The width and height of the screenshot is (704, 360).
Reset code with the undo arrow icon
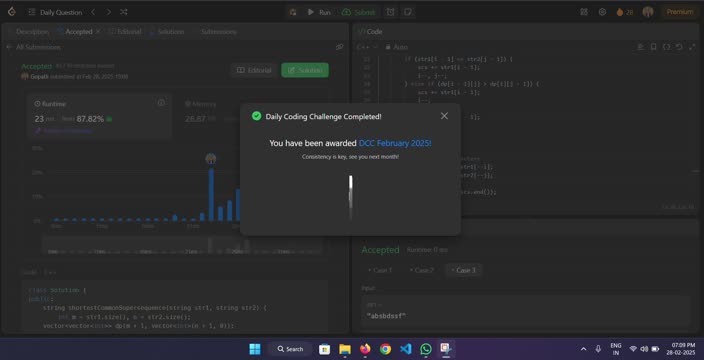(x=679, y=47)
